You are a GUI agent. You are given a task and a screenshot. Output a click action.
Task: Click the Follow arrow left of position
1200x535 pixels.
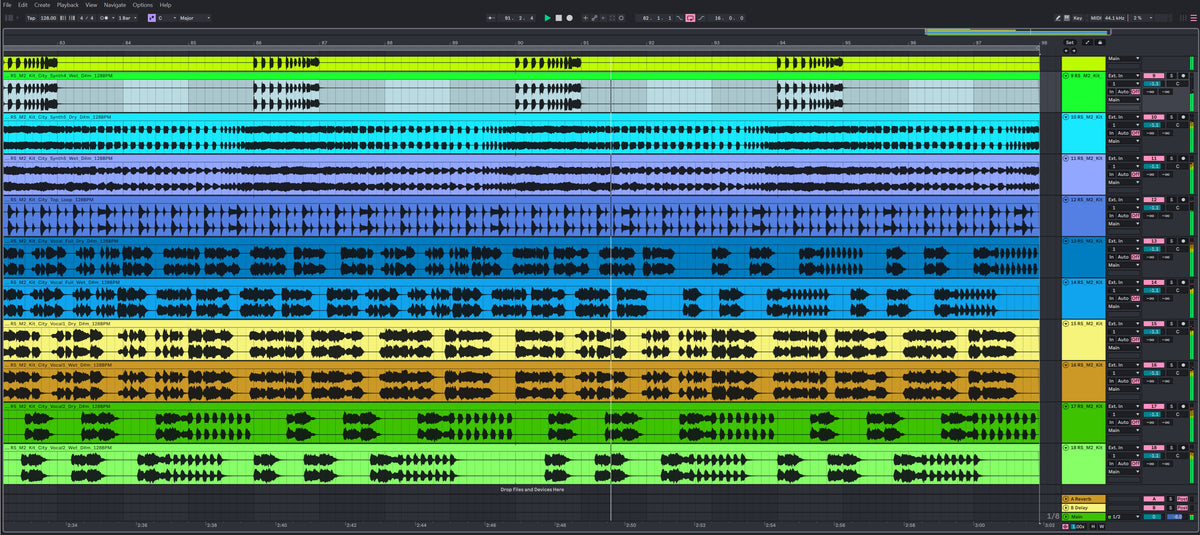[491, 18]
